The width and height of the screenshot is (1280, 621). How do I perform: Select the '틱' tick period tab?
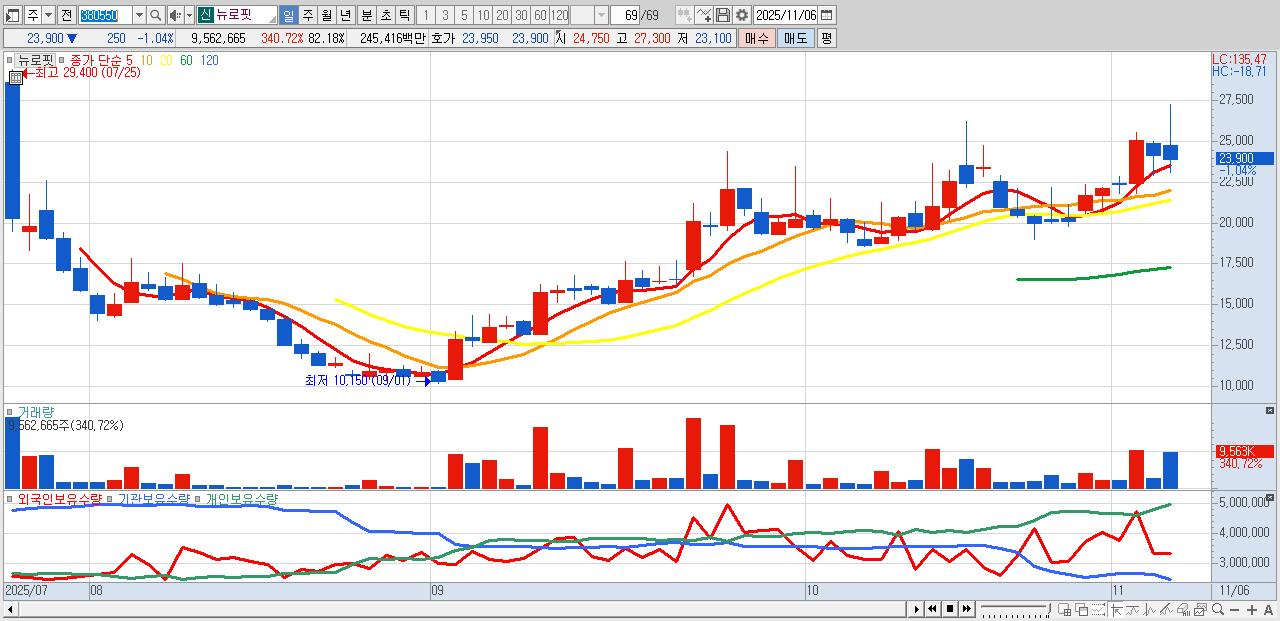tap(404, 15)
